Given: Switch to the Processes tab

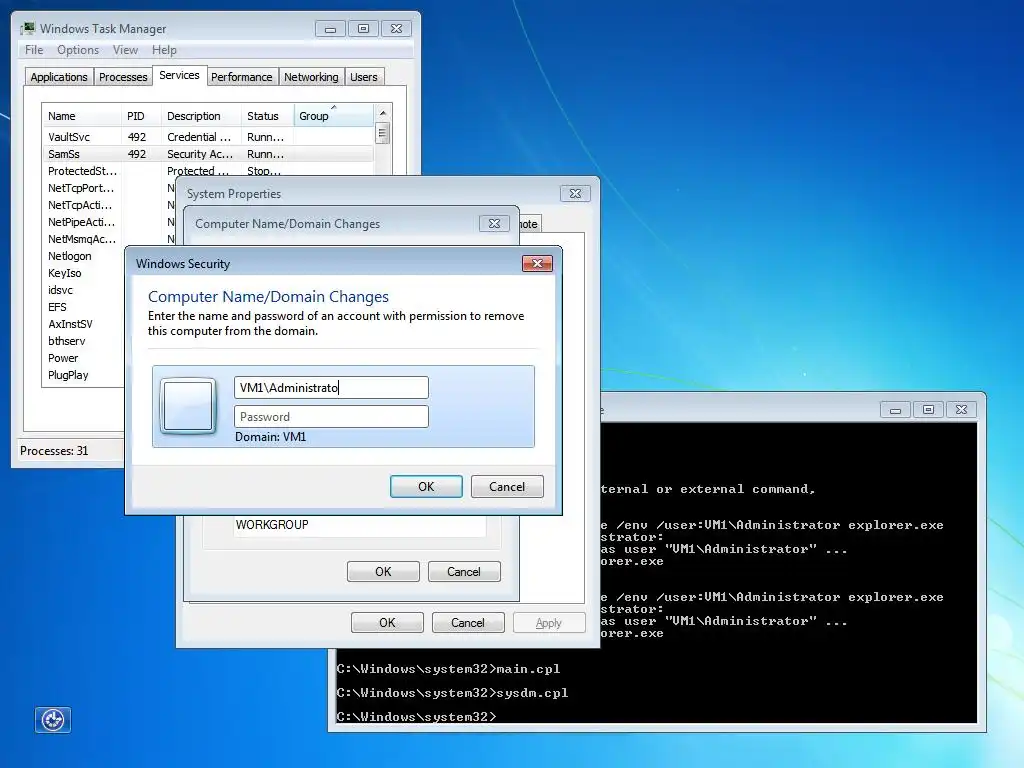Looking at the screenshot, I should click(x=123, y=77).
